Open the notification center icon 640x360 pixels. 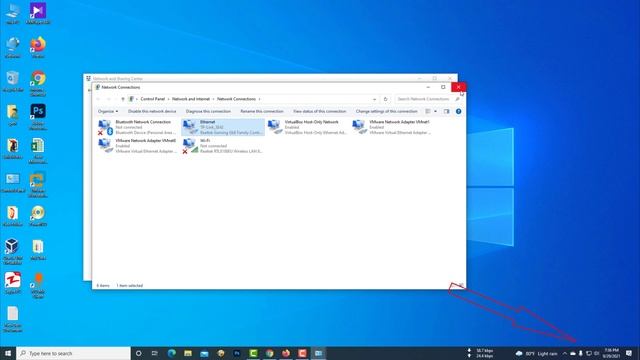(629, 353)
